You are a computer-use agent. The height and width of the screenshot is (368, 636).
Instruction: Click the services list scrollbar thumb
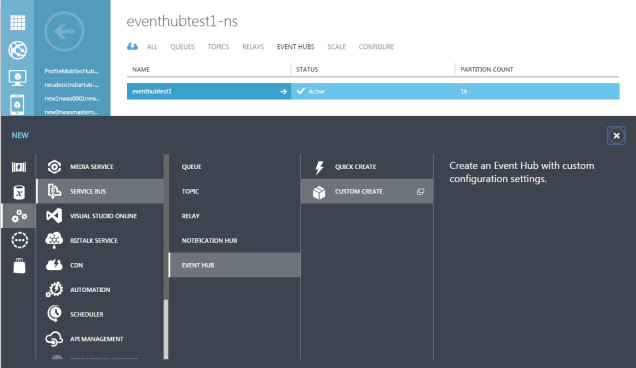coord(166,329)
